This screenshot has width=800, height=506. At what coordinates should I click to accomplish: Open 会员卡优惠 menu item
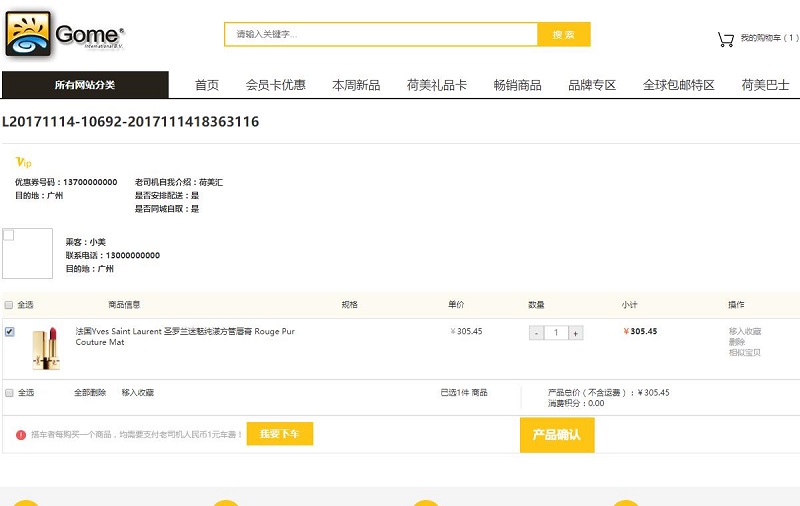tap(276, 85)
